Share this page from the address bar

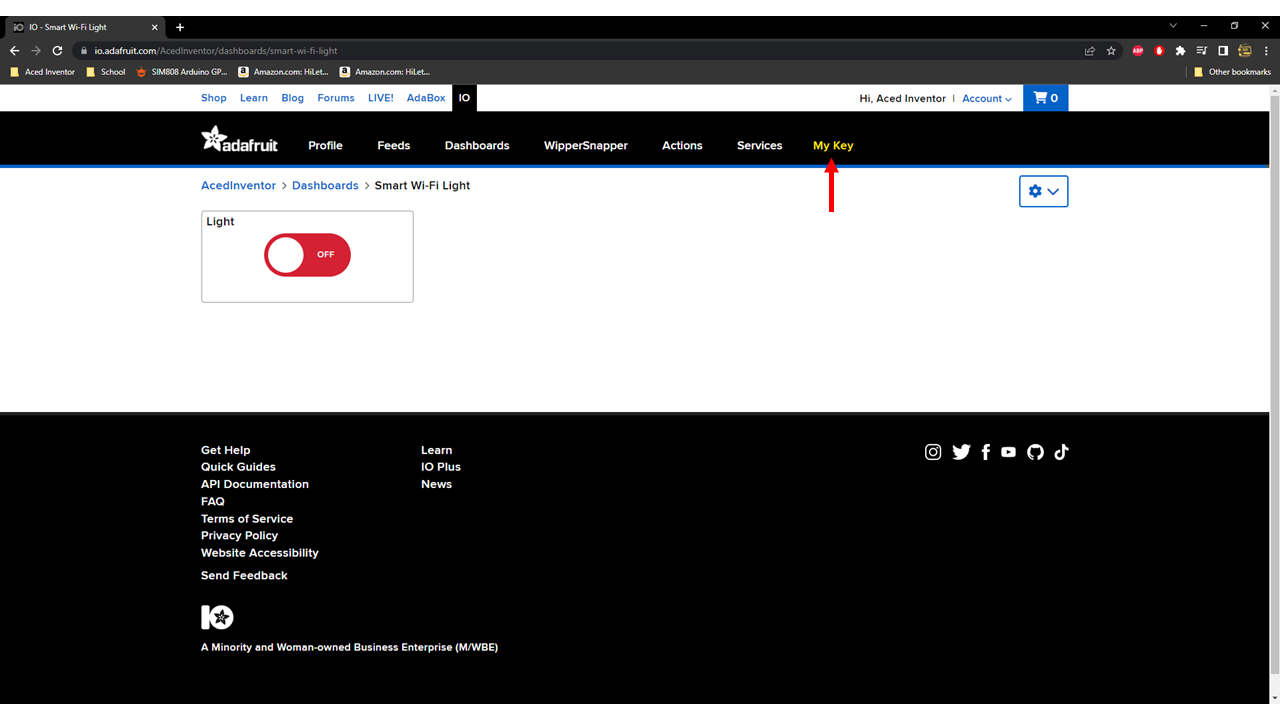coord(1090,51)
